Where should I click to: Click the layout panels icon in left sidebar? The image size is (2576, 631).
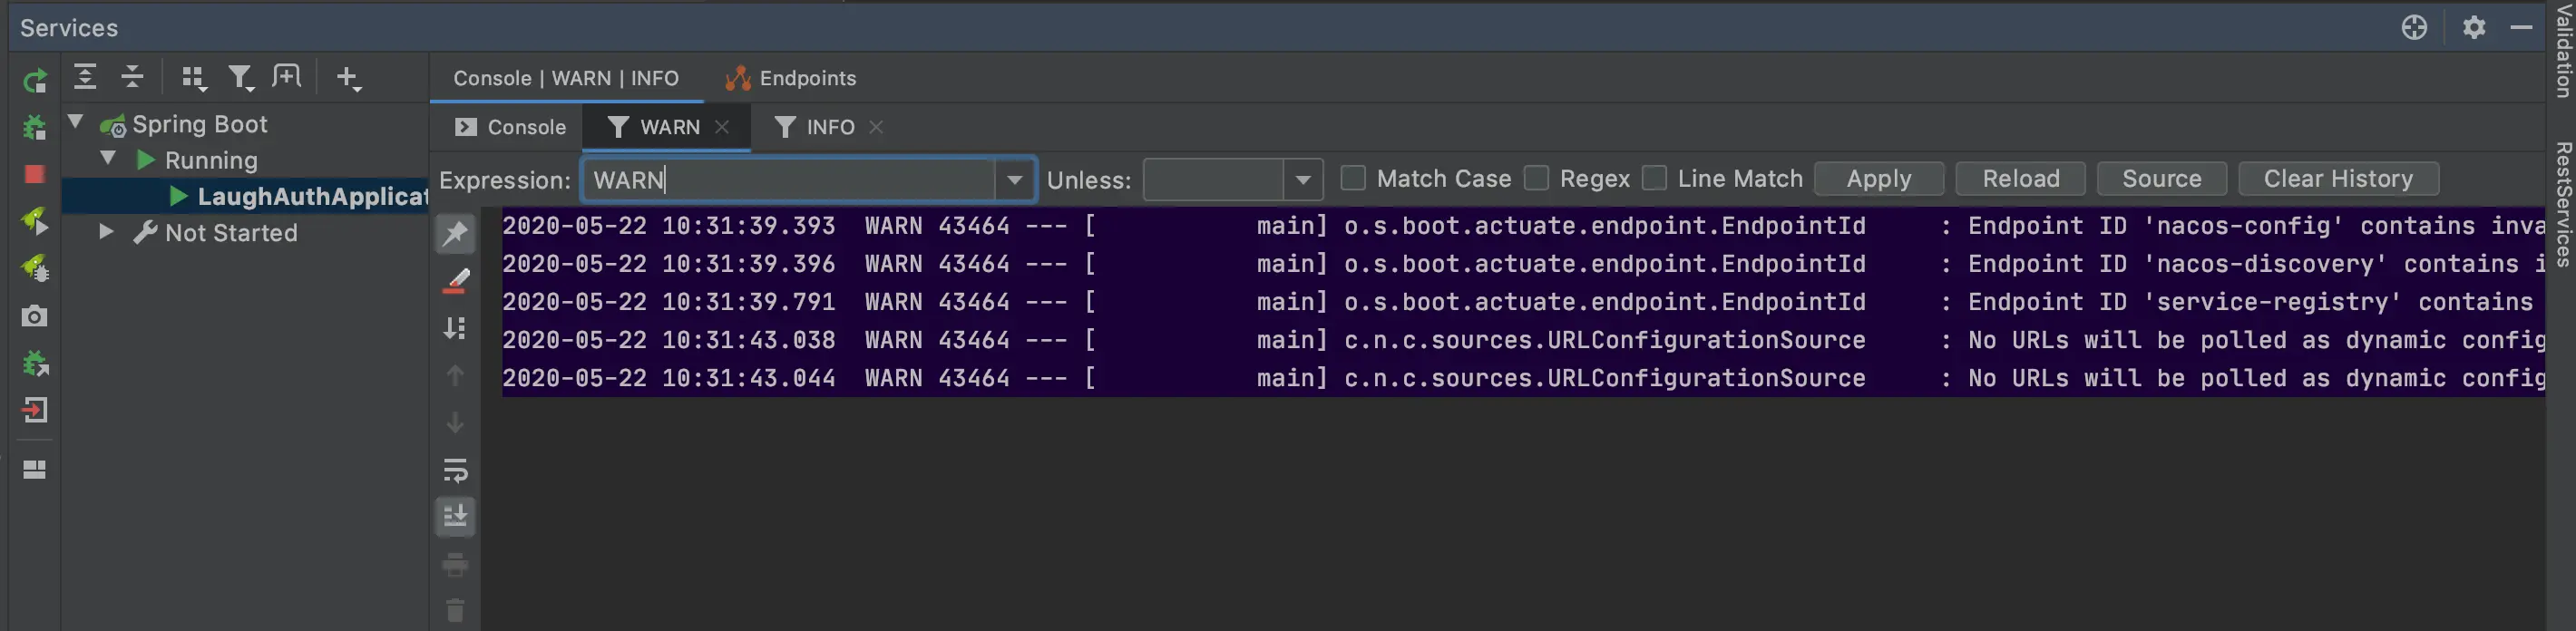[35, 469]
